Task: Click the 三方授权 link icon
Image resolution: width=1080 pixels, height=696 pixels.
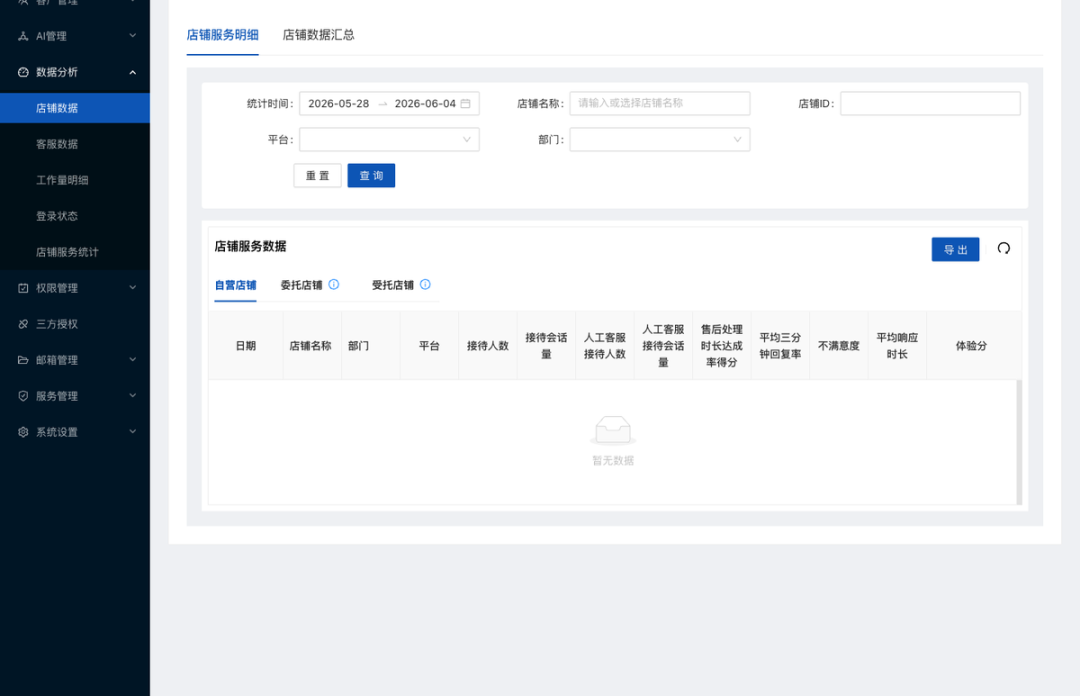Action: tap(23, 324)
